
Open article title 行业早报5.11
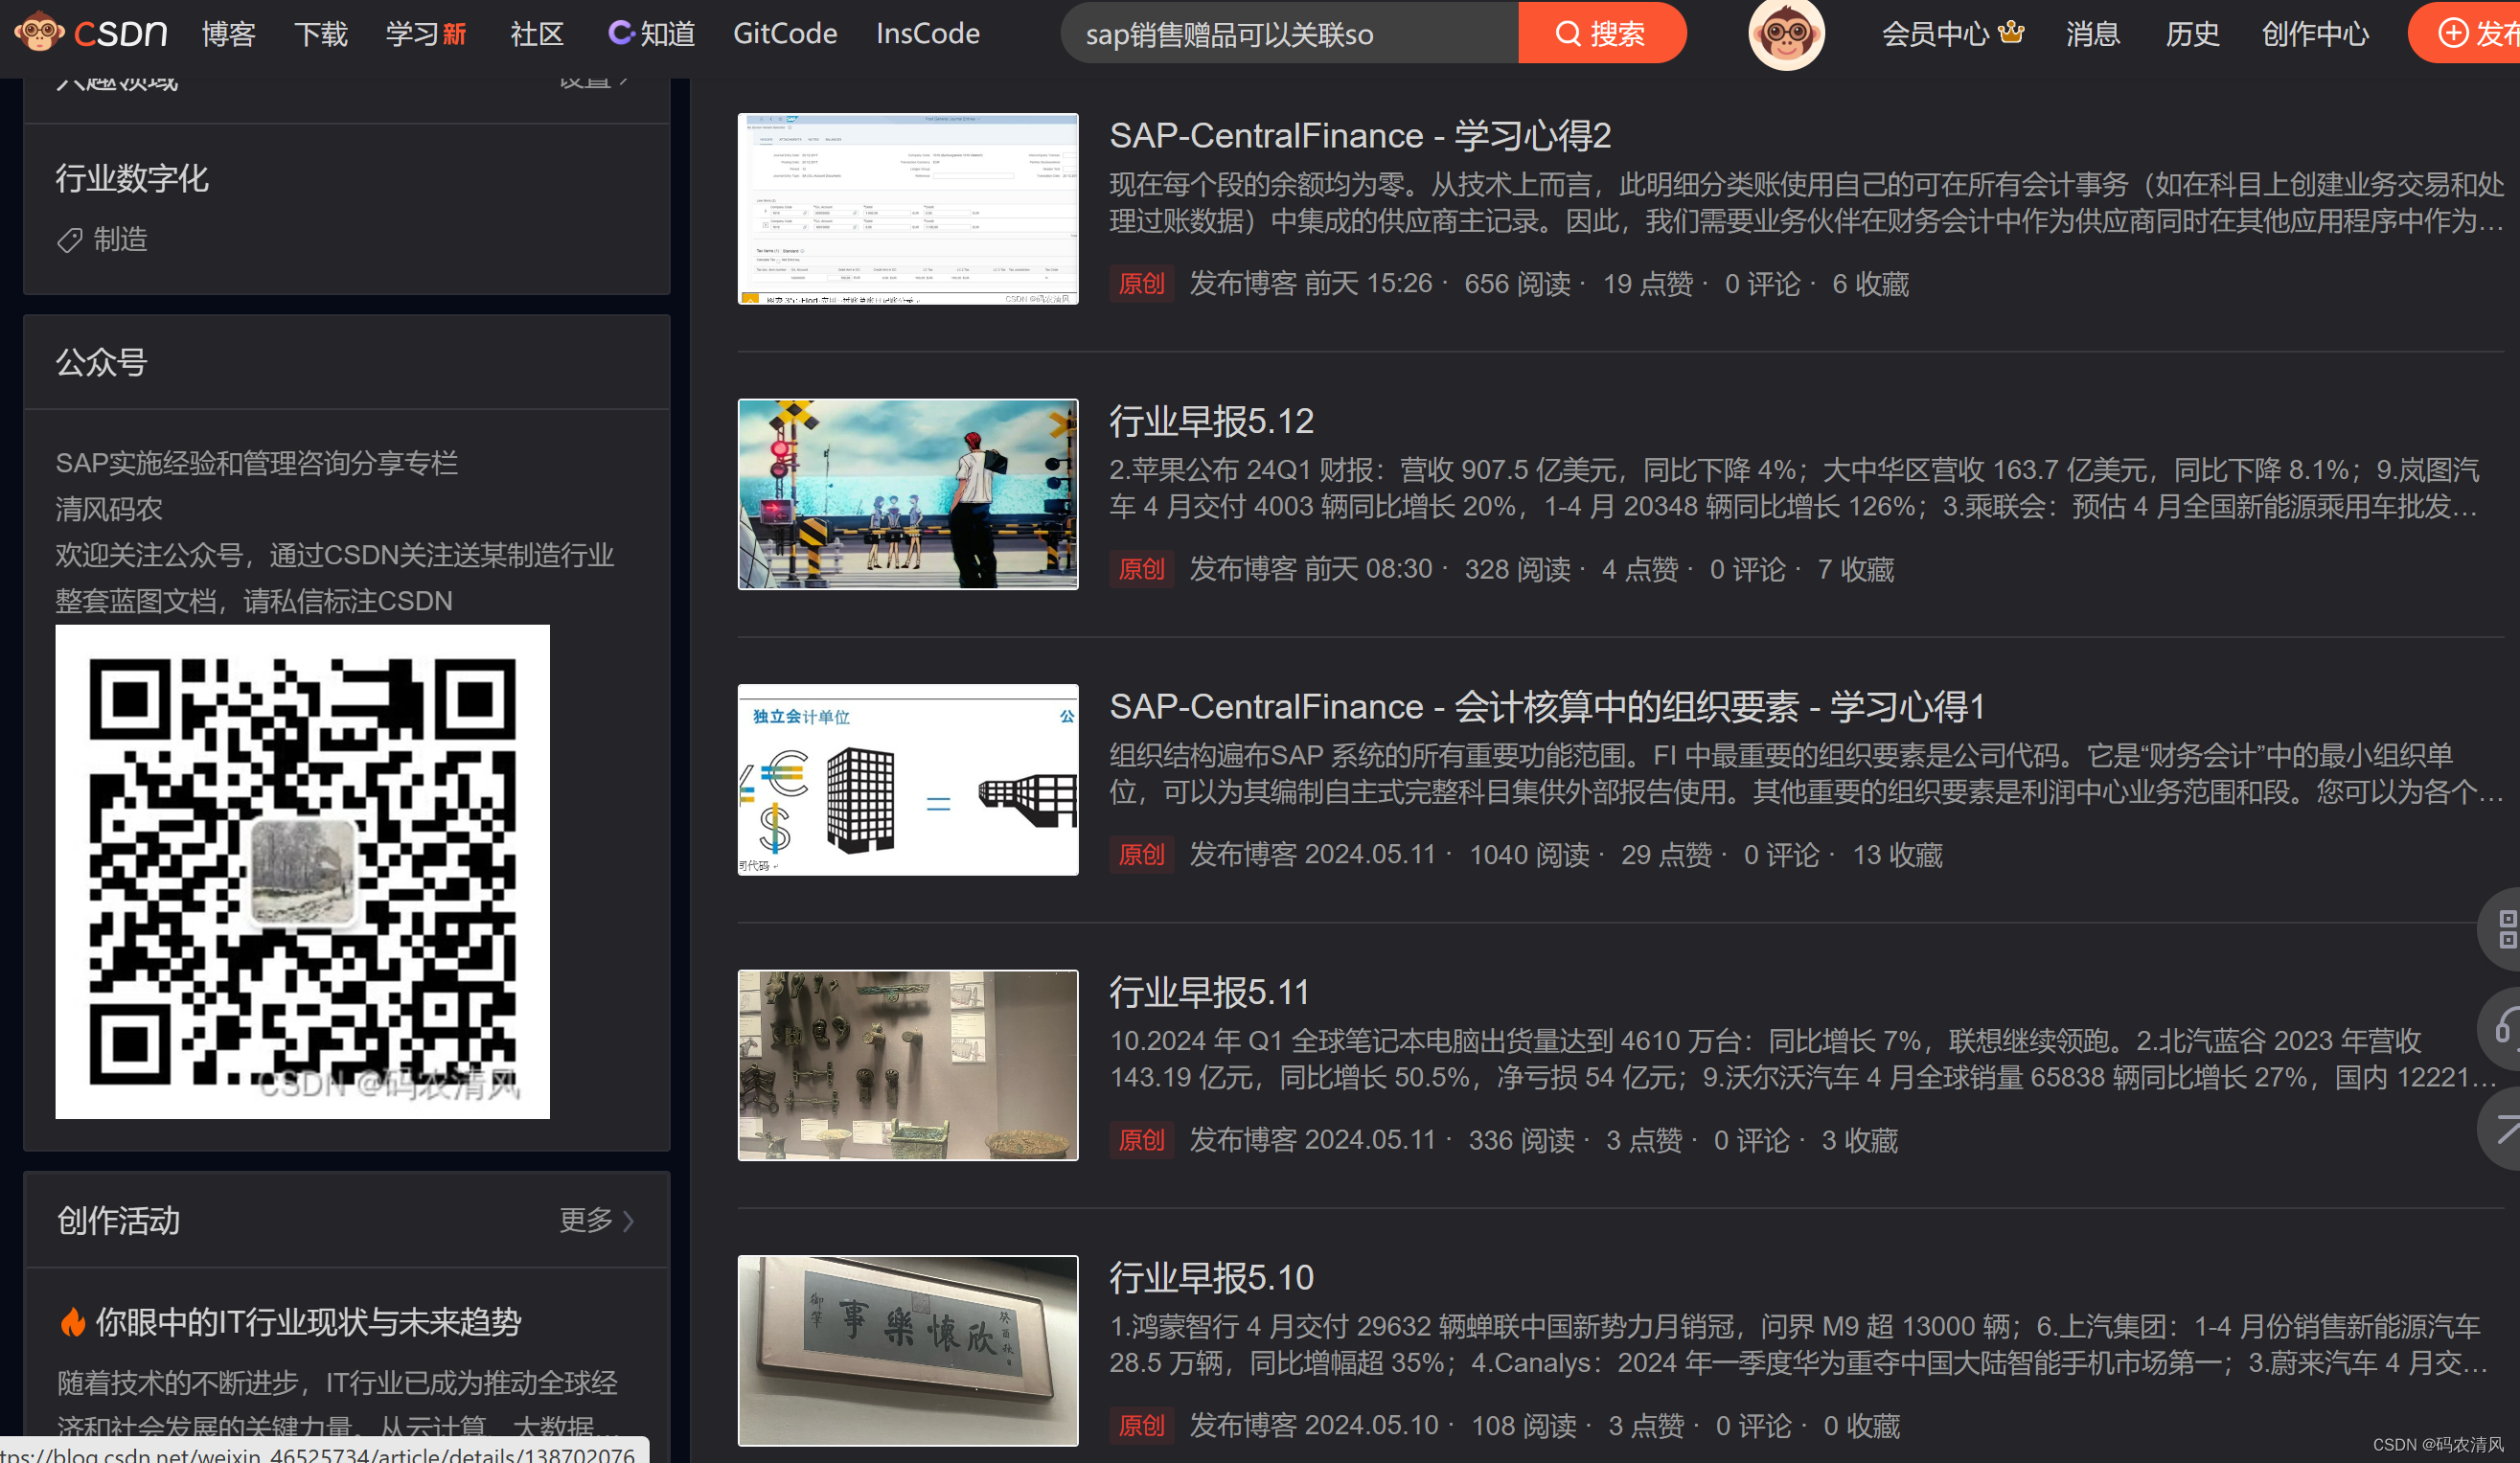[x=1209, y=992]
